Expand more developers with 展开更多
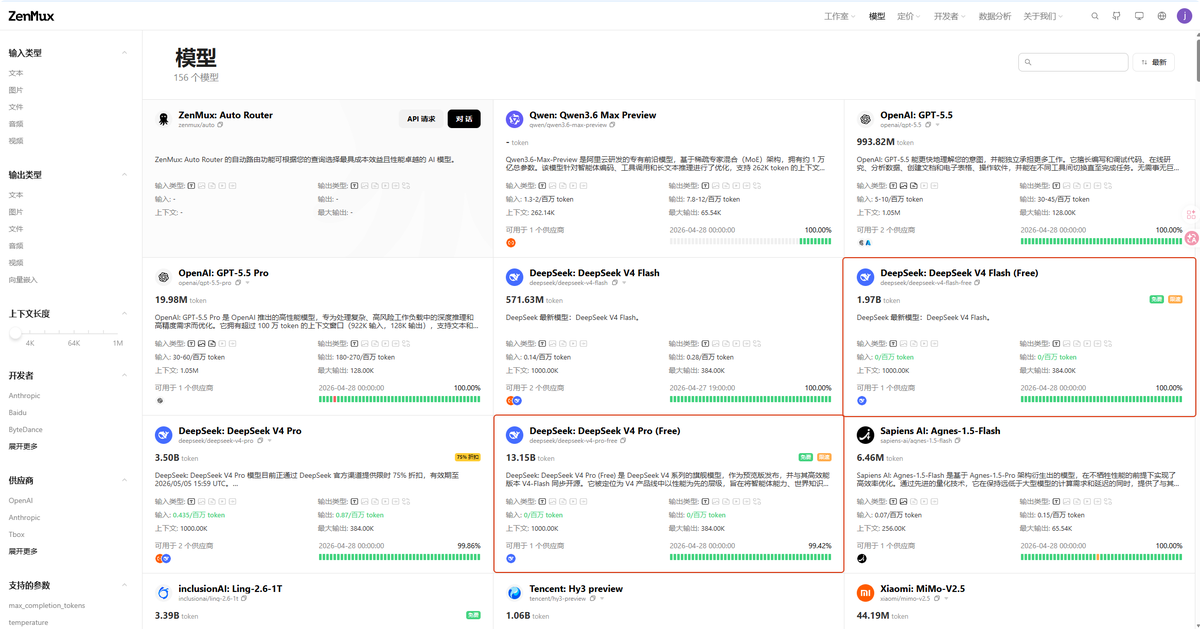Image resolution: width=1200 pixels, height=629 pixels. click(23, 446)
